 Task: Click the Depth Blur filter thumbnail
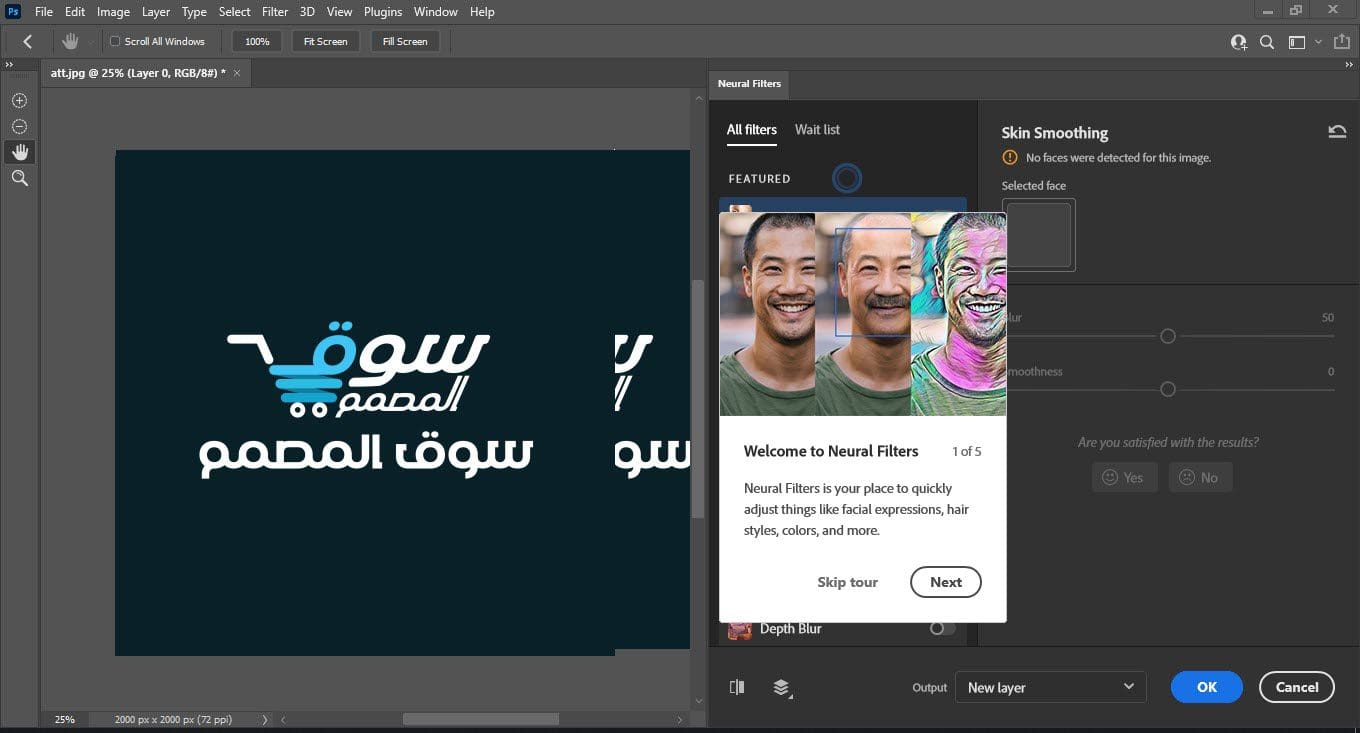(x=740, y=629)
